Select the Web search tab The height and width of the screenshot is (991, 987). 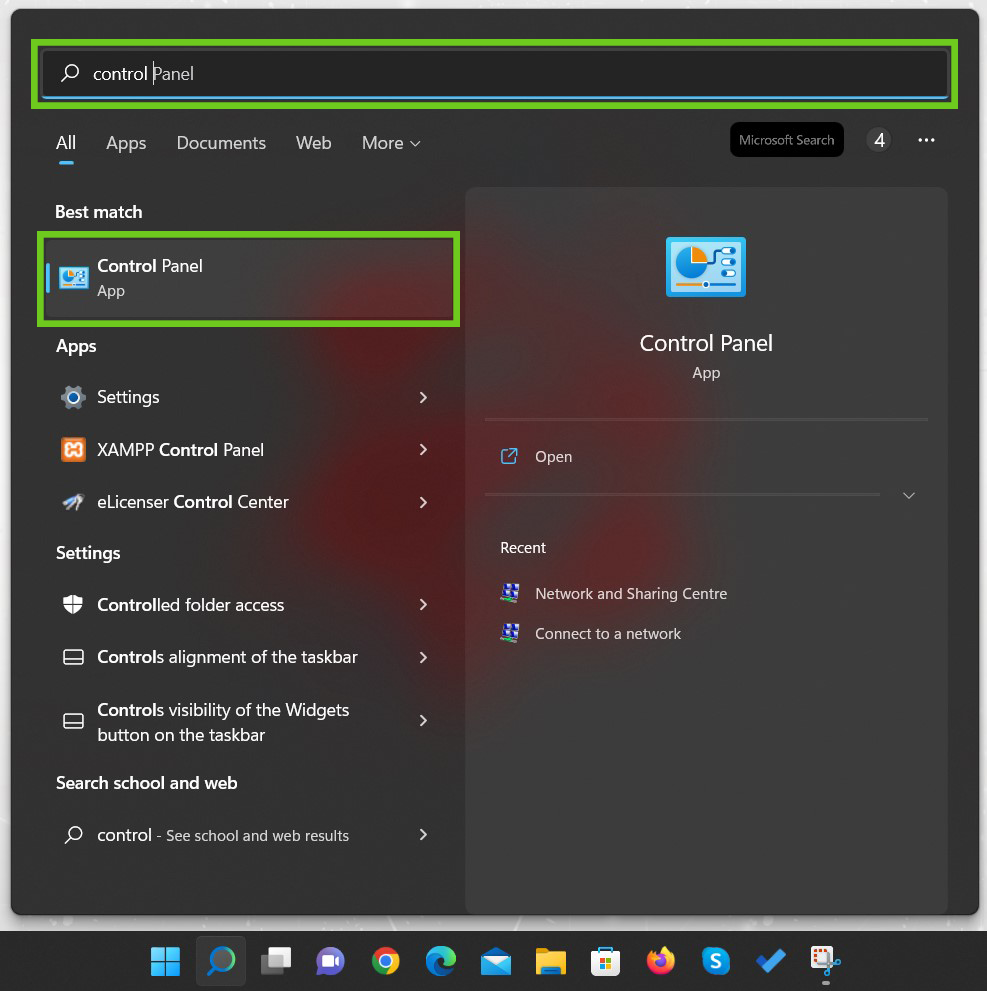[313, 143]
